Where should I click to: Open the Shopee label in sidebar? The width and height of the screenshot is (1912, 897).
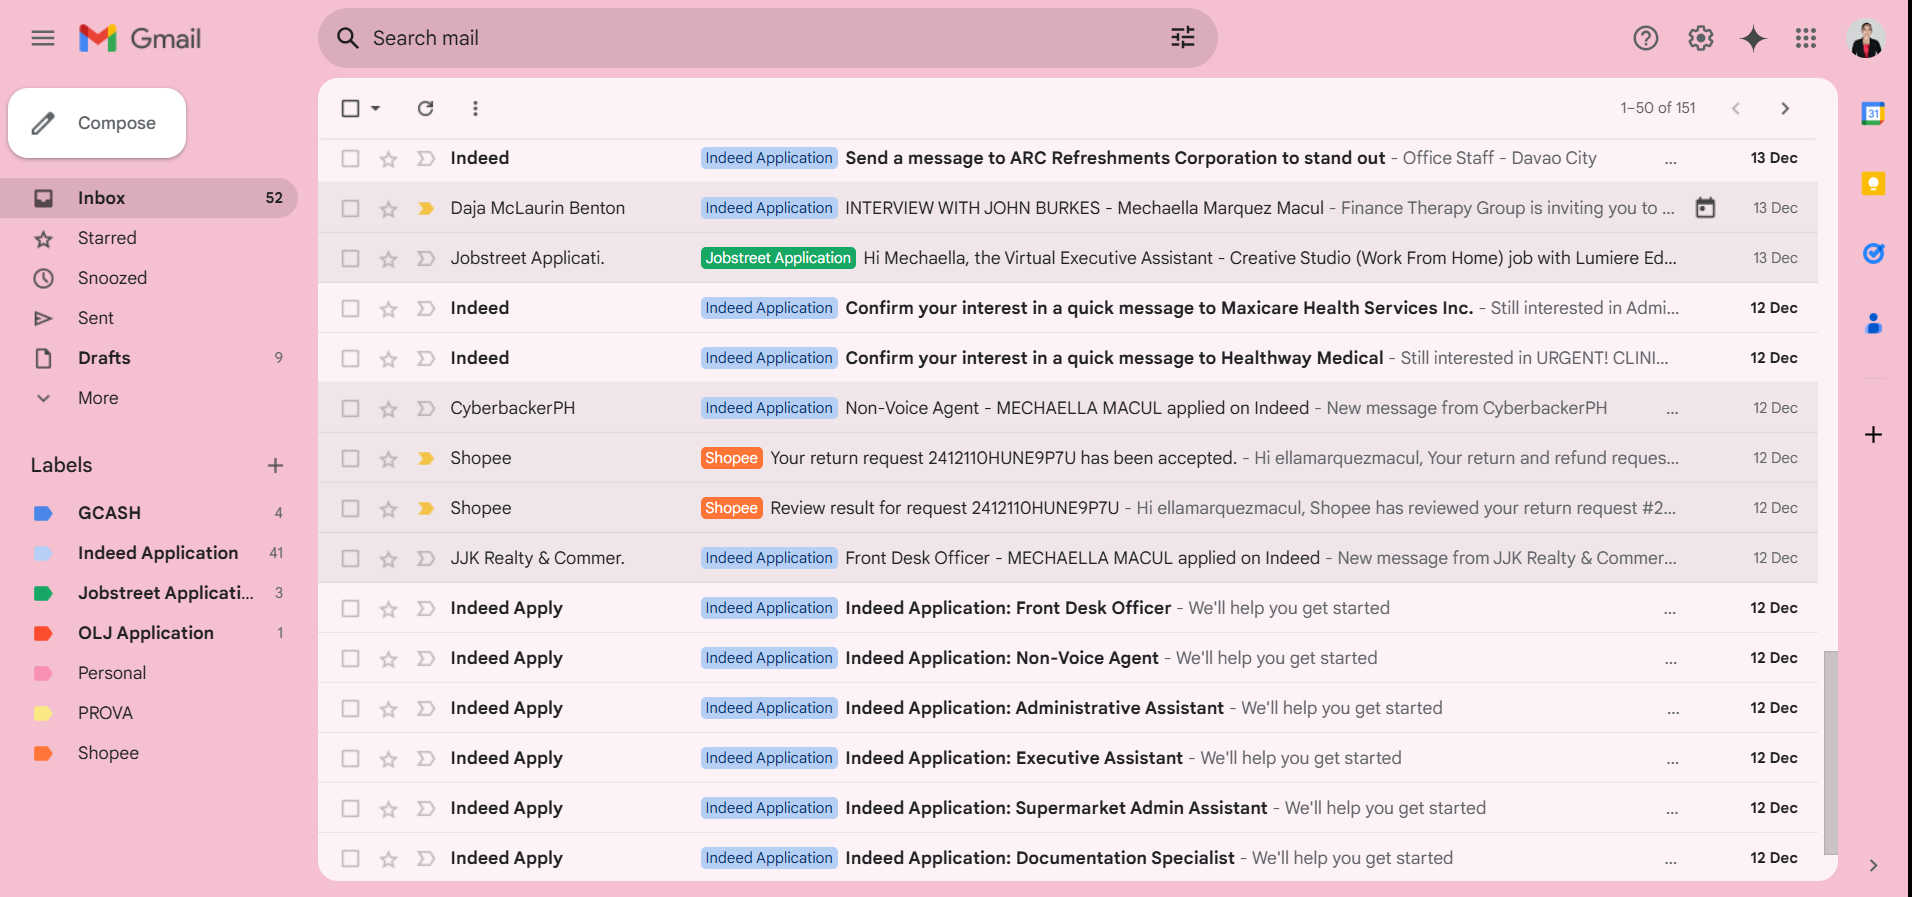pos(149,753)
